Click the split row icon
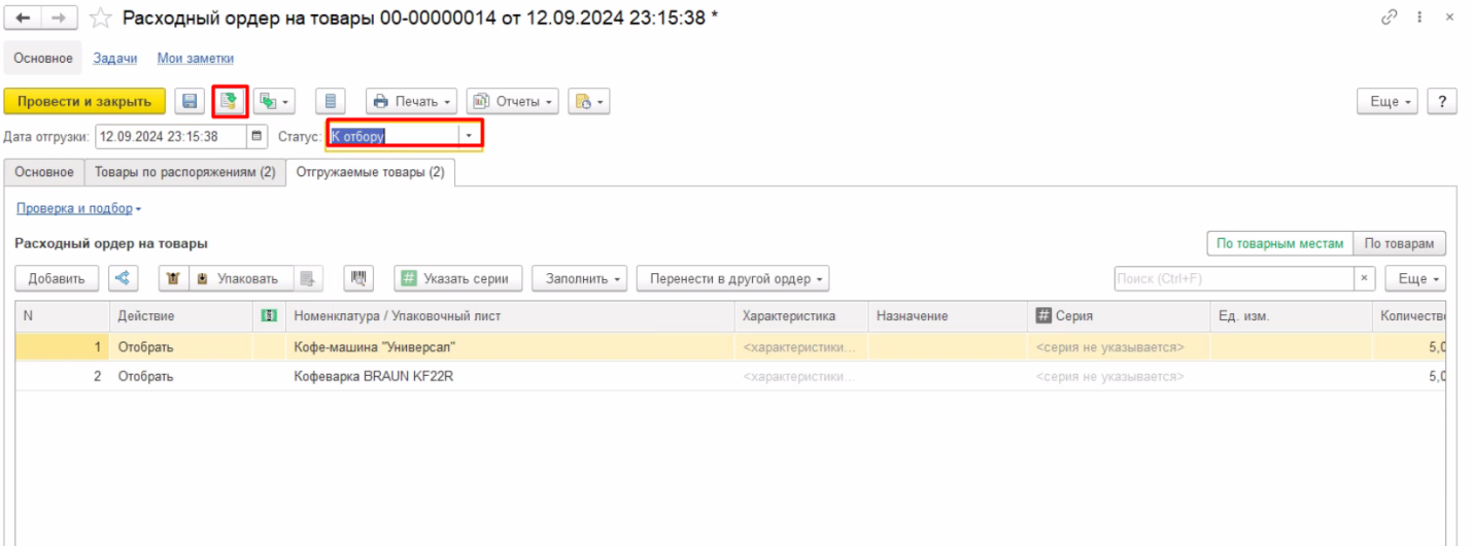This screenshot has height=546, width=1472. (x=123, y=278)
